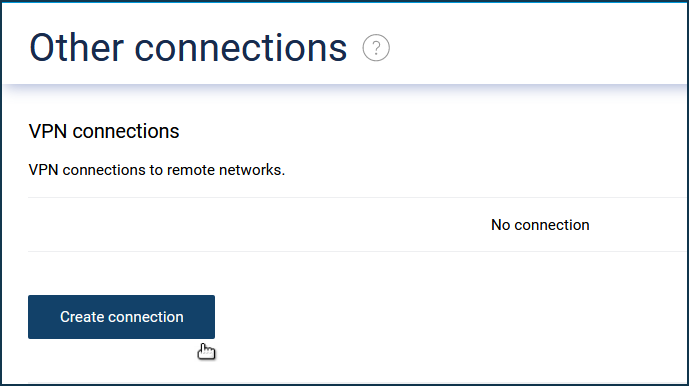Click the word 'VPN' in the section heading
Viewport: 689px width, 386px height.
coord(47,131)
